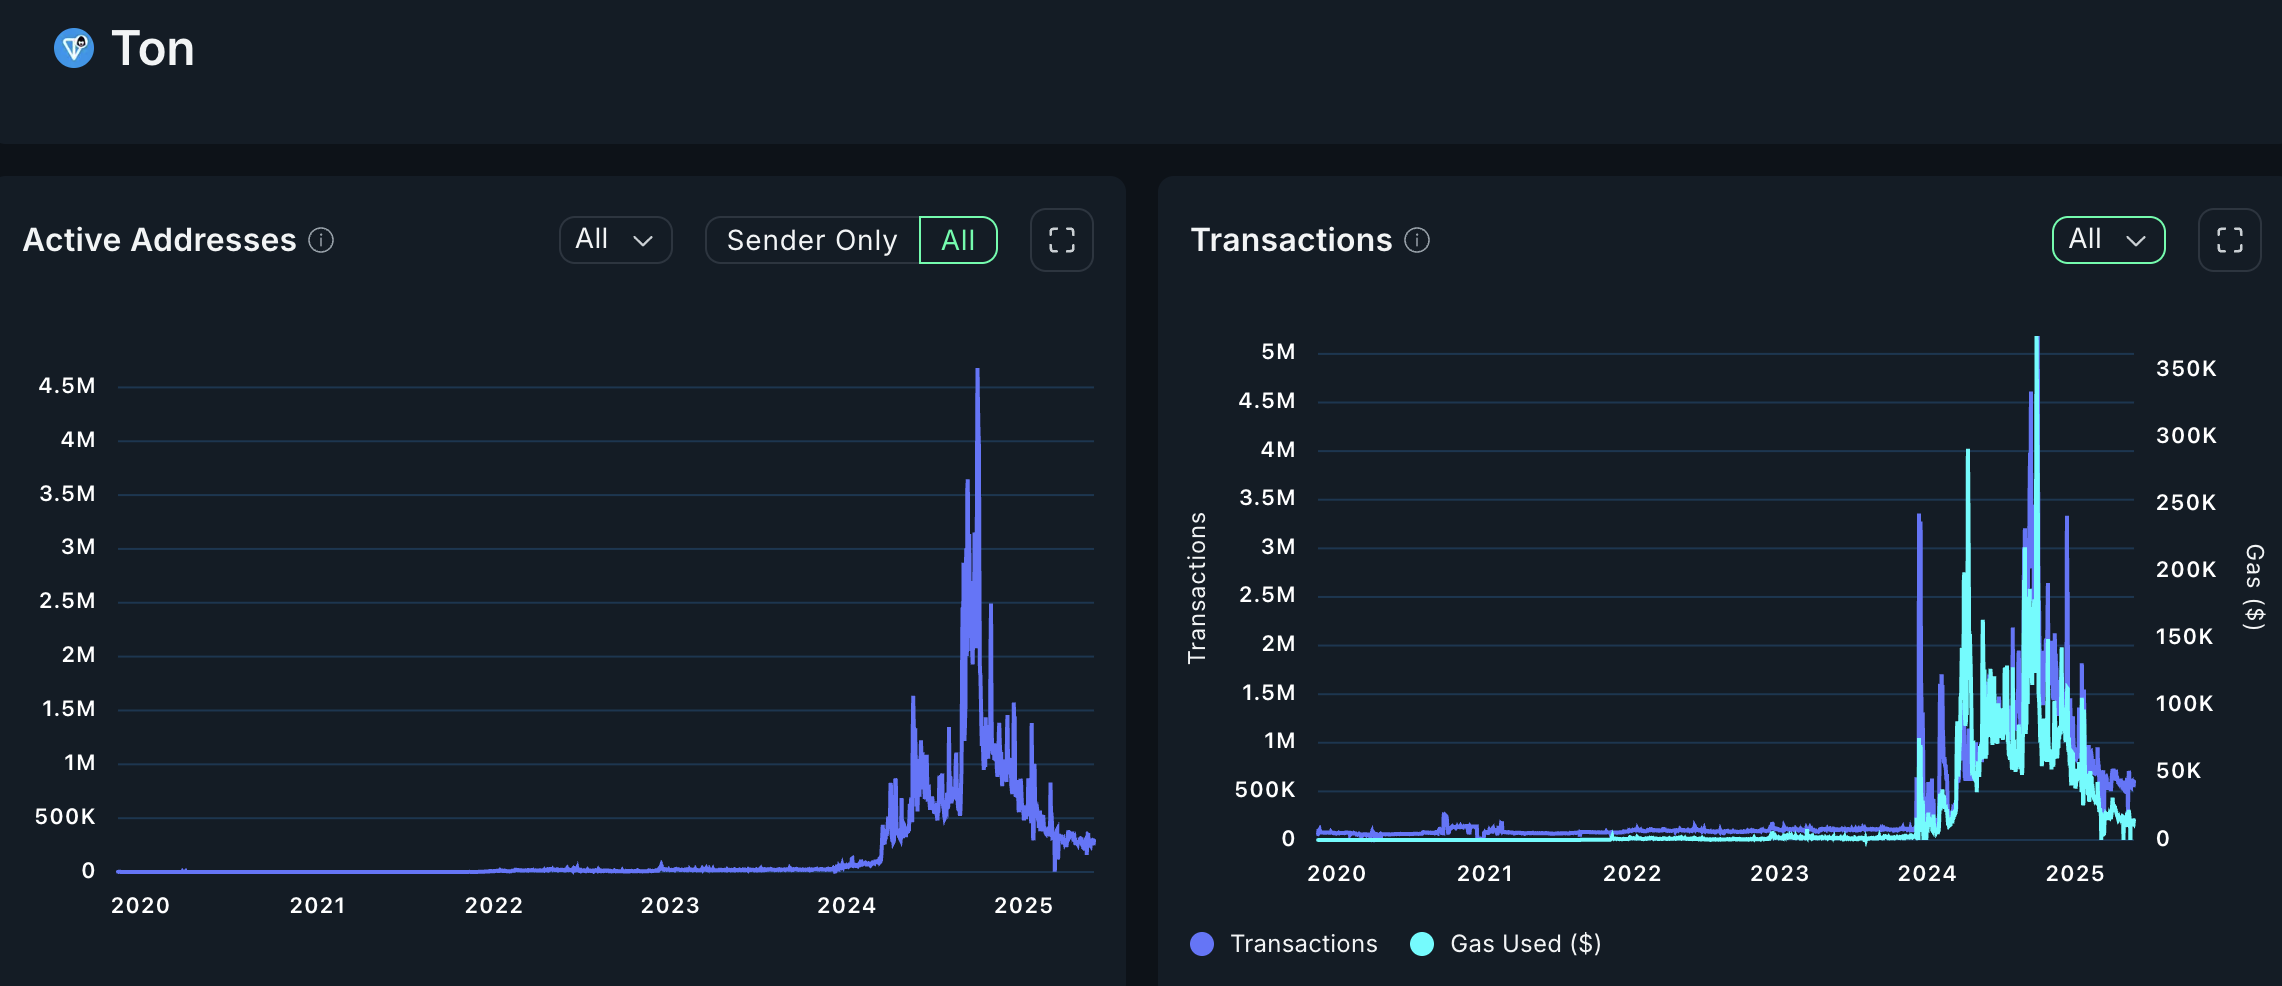Open the Transactions All time-range dropdown

[2108, 240]
